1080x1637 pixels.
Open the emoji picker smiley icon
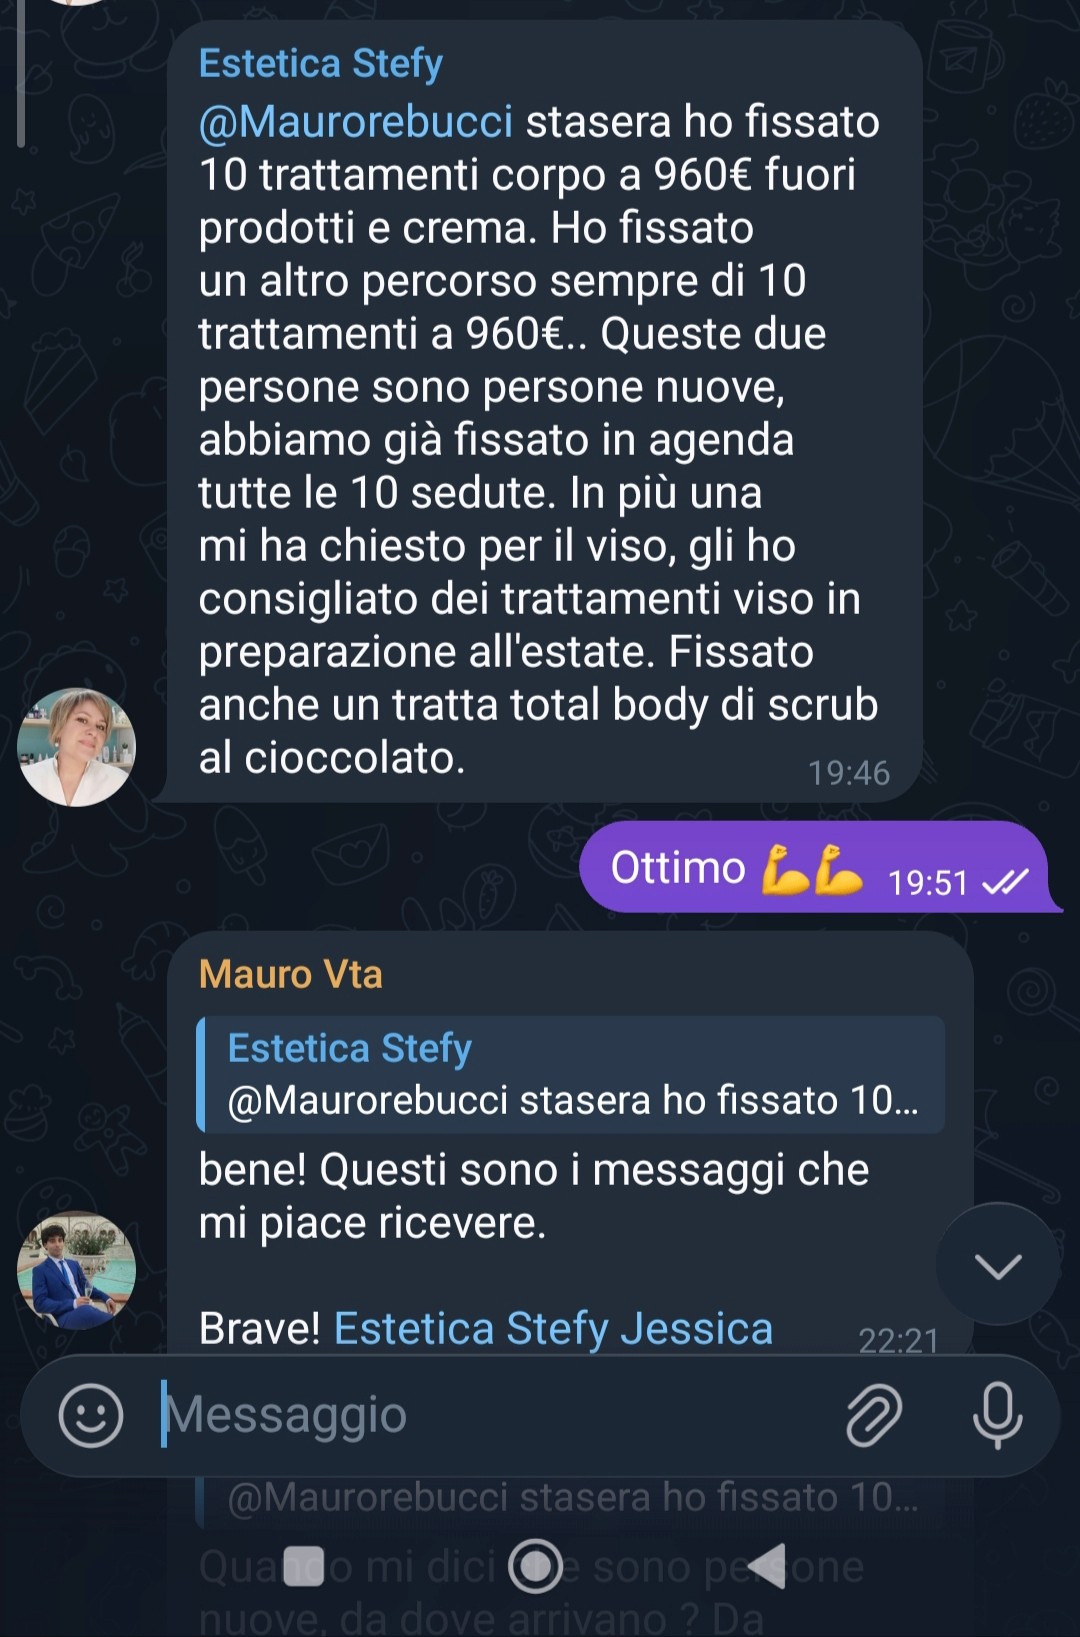(x=91, y=1415)
